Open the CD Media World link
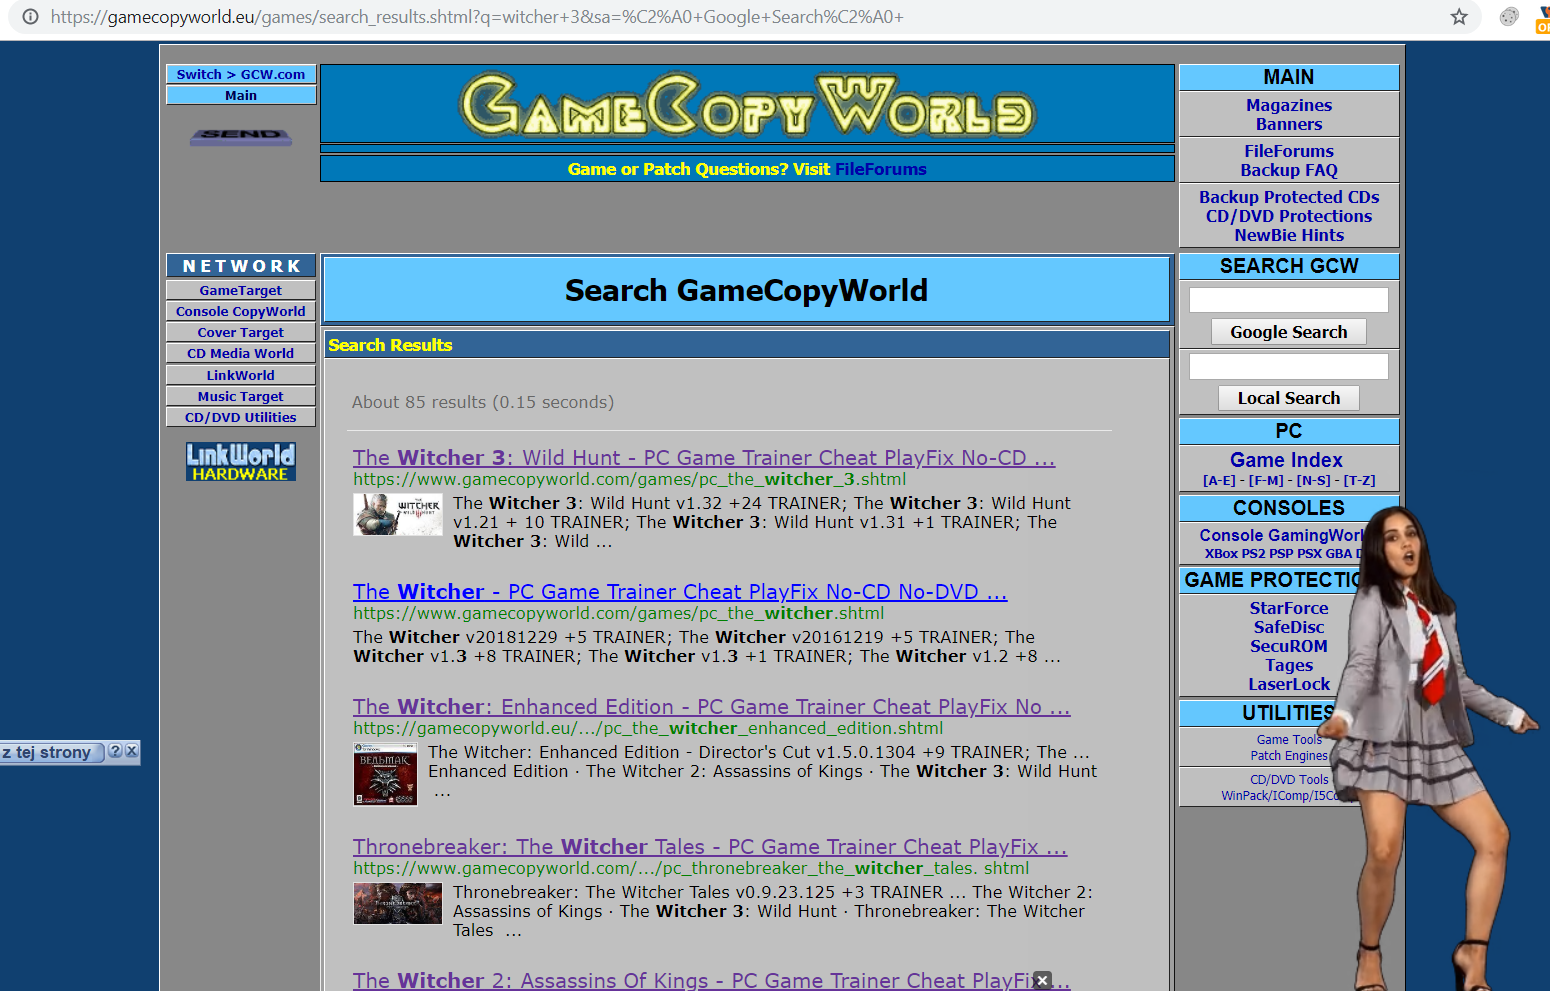This screenshot has height=991, width=1550. click(x=241, y=353)
